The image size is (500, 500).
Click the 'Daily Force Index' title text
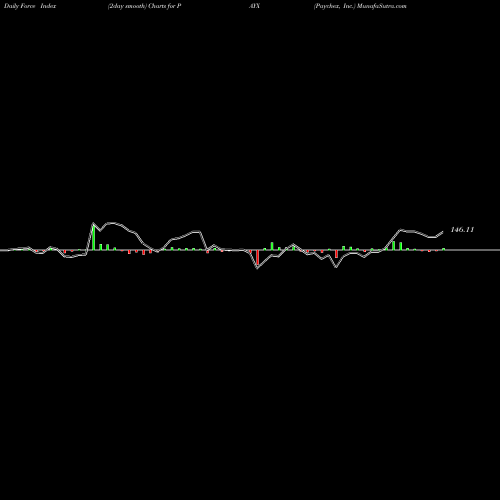[30, 6]
